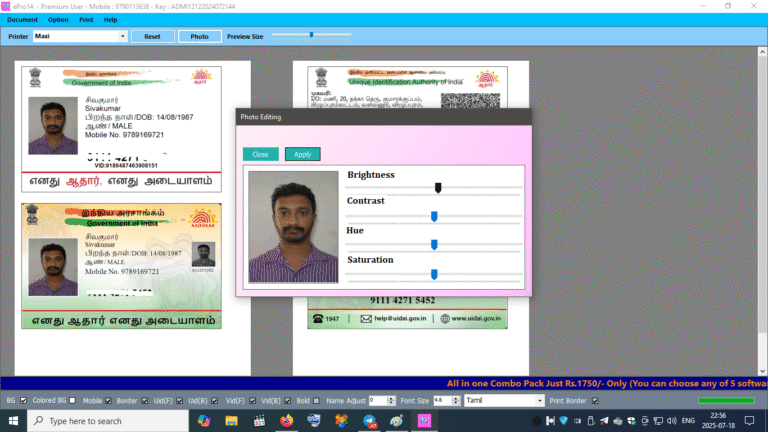Click the Name Adjust value field

point(378,401)
